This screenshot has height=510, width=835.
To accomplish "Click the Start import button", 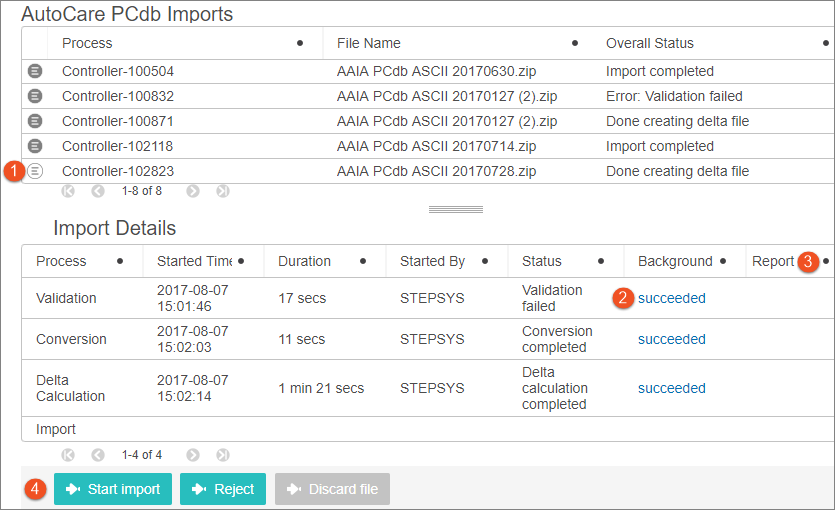I will point(113,489).
